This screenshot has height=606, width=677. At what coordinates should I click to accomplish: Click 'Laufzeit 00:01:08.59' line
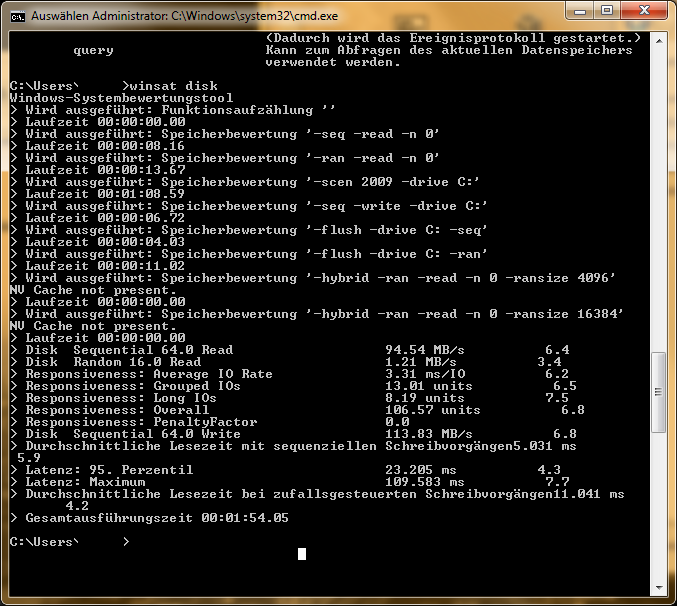97,194
